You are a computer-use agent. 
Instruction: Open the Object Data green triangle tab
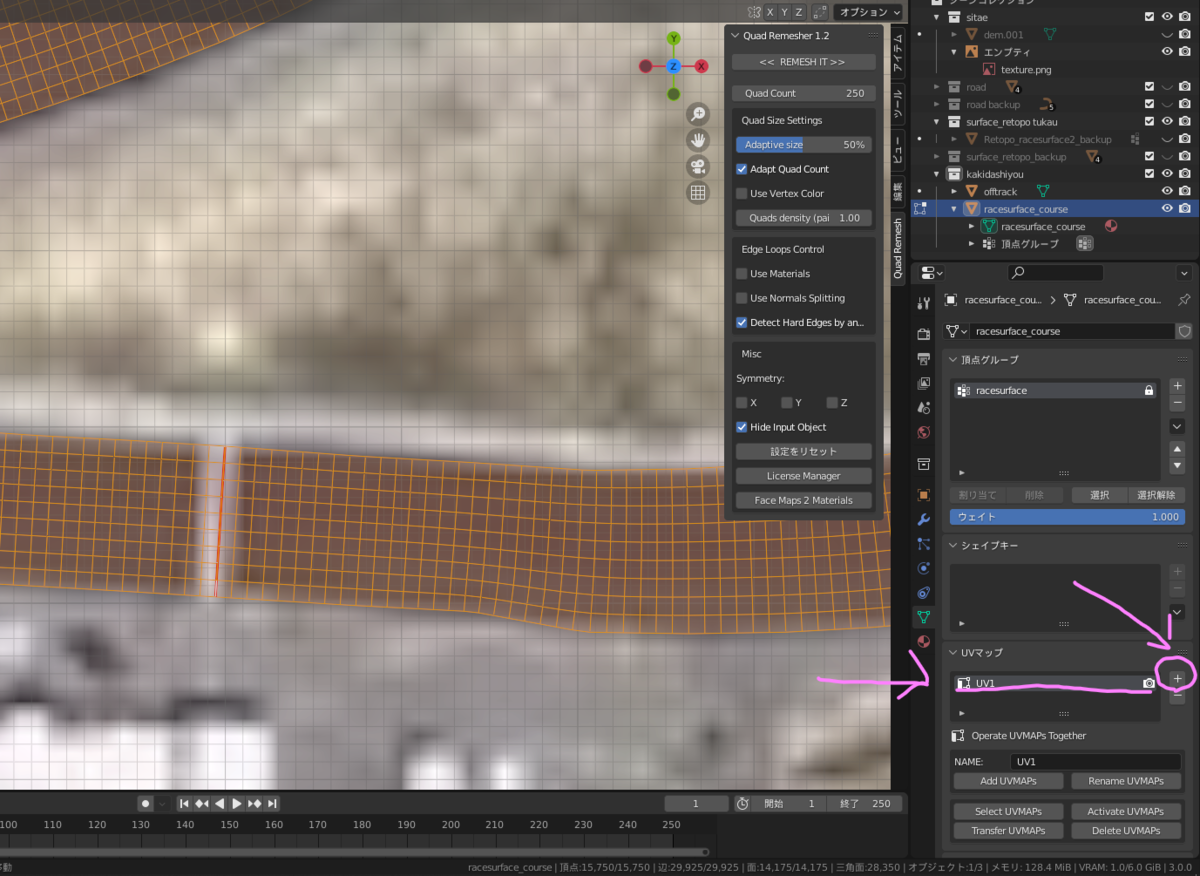pyautogui.click(x=923, y=617)
